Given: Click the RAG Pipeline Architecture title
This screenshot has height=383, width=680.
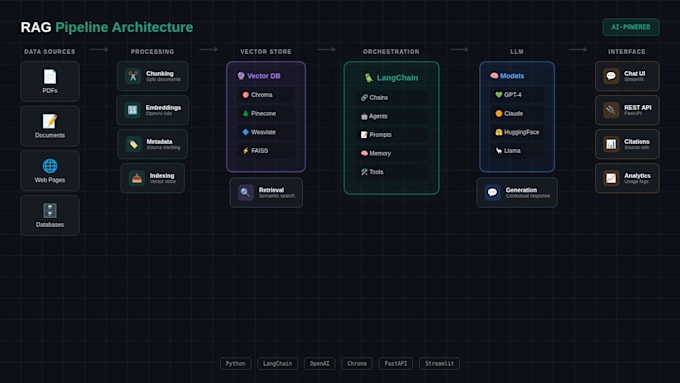Looking at the screenshot, I should (x=107, y=27).
